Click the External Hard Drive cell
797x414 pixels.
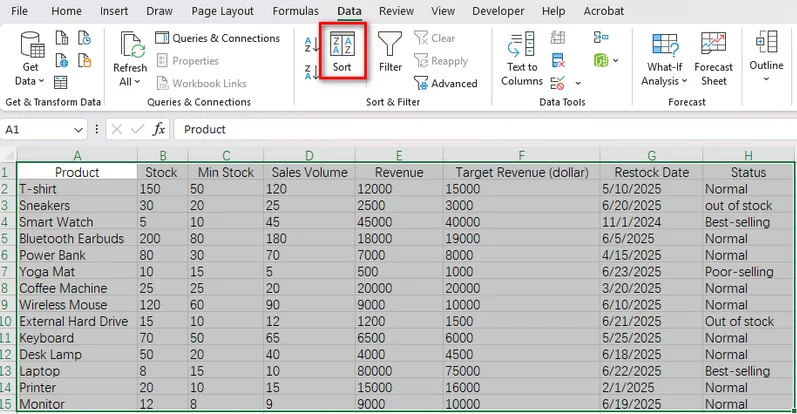77,321
